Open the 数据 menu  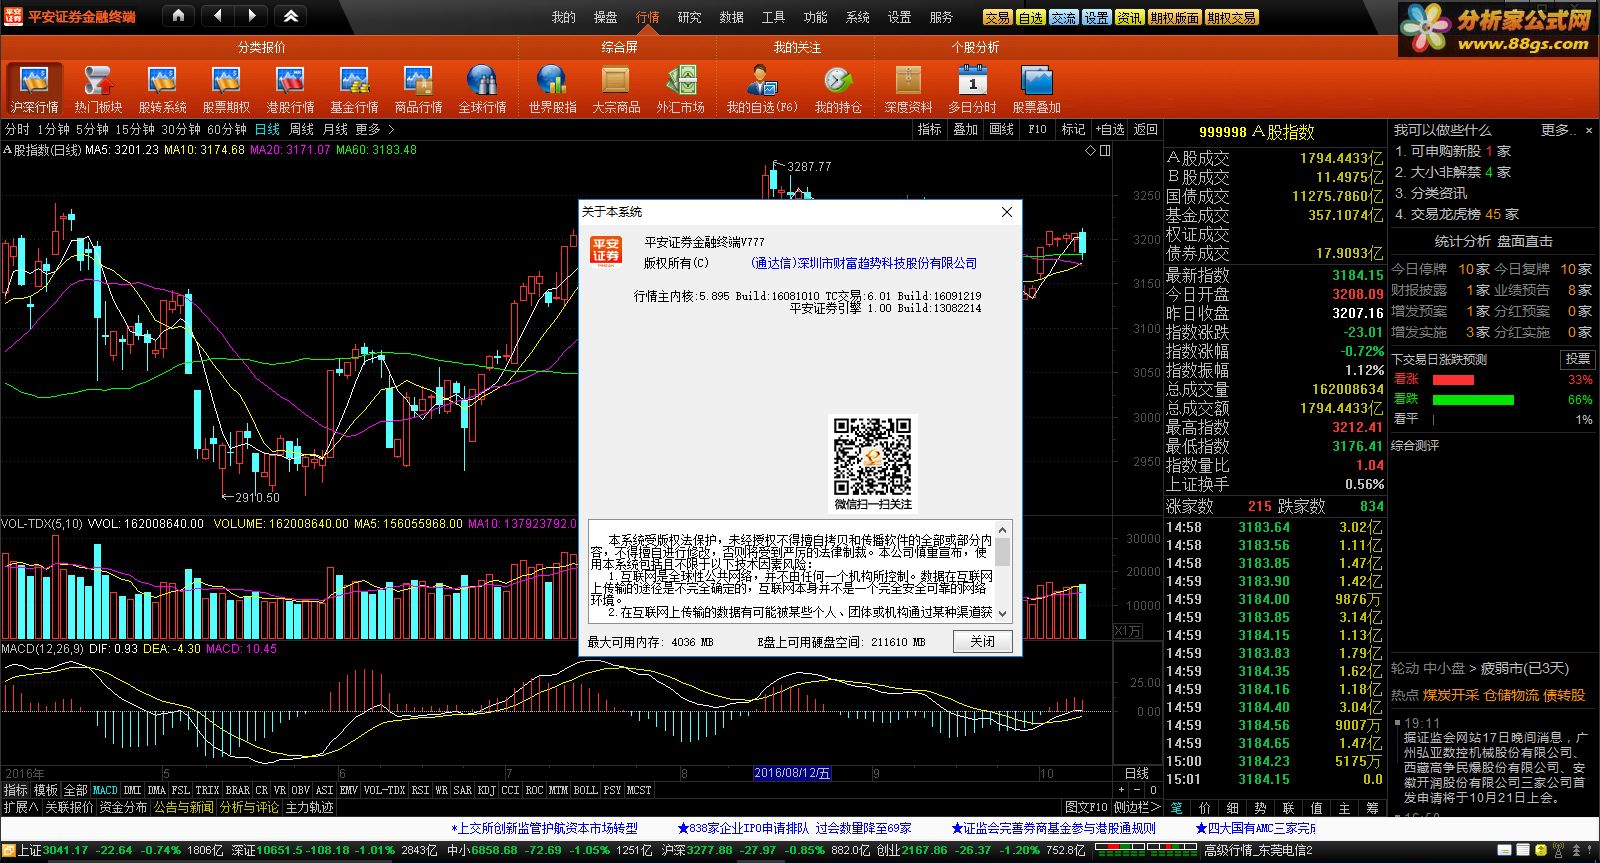pyautogui.click(x=731, y=17)
